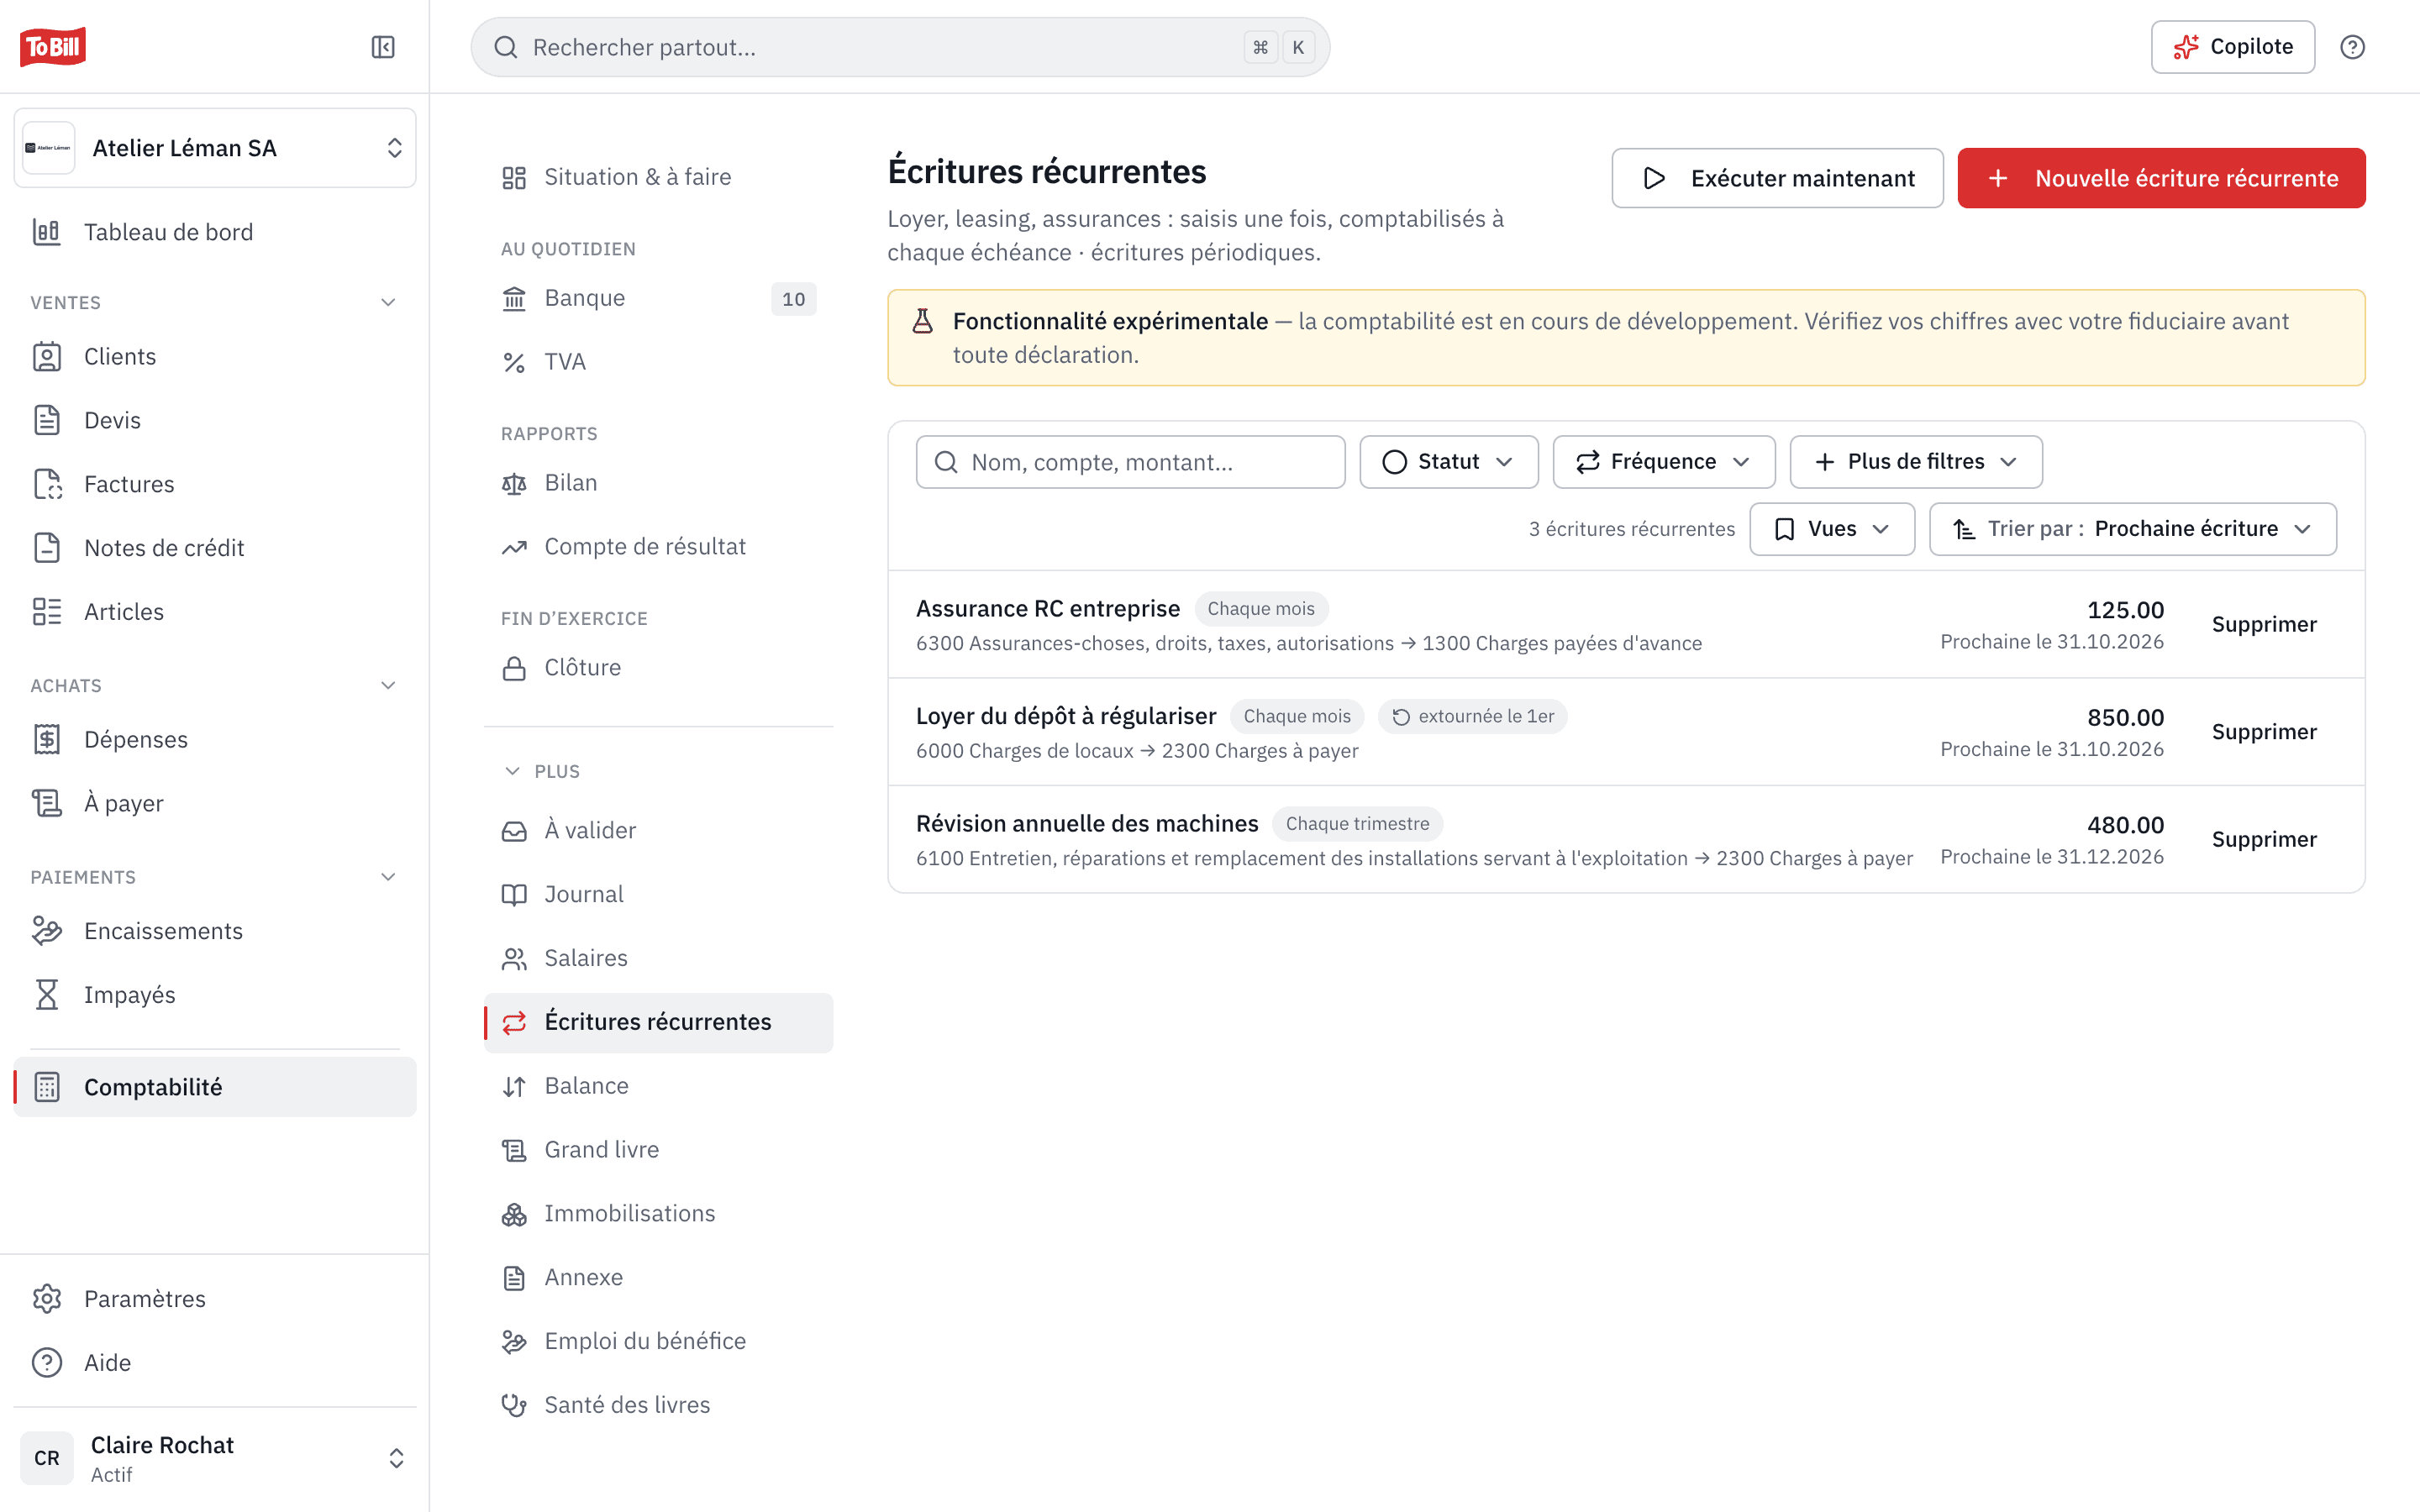The height and width of the screenshot is (1512, 2420).
Task: Click the ToBill logo
Action: (x=52, y=47)
